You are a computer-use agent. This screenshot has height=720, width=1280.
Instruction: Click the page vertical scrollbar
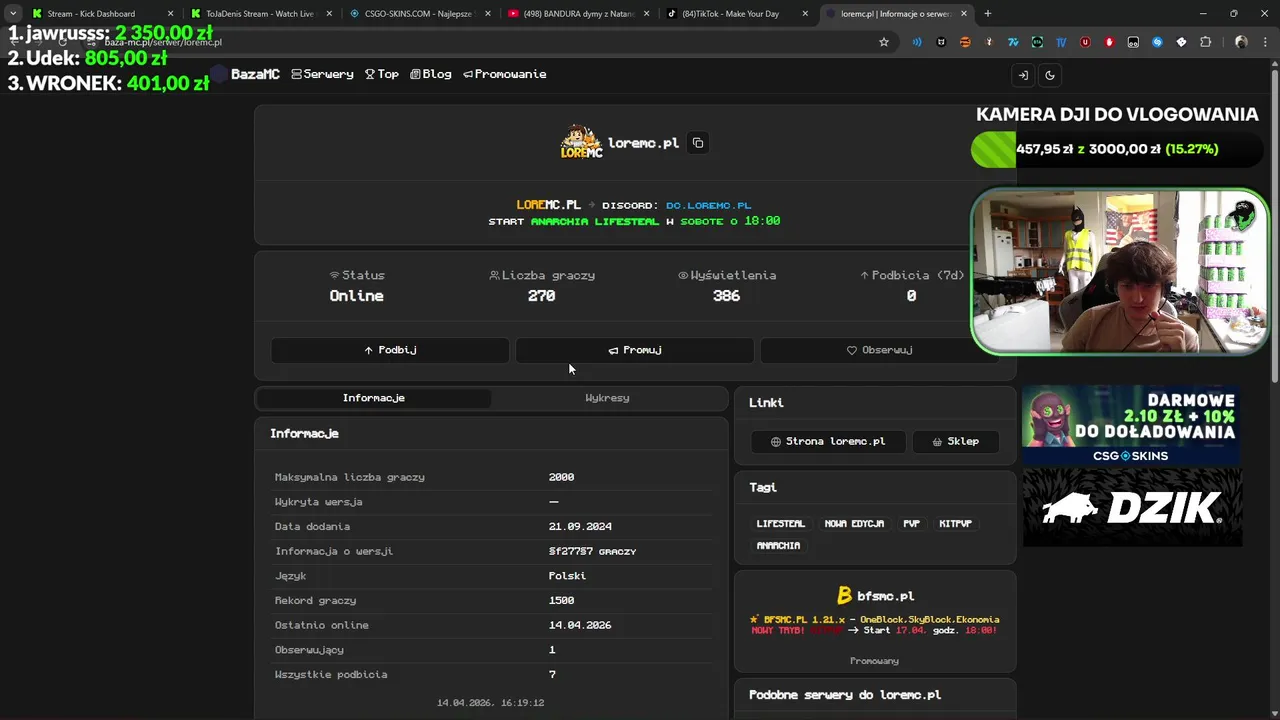click(x=1275, y=225)
